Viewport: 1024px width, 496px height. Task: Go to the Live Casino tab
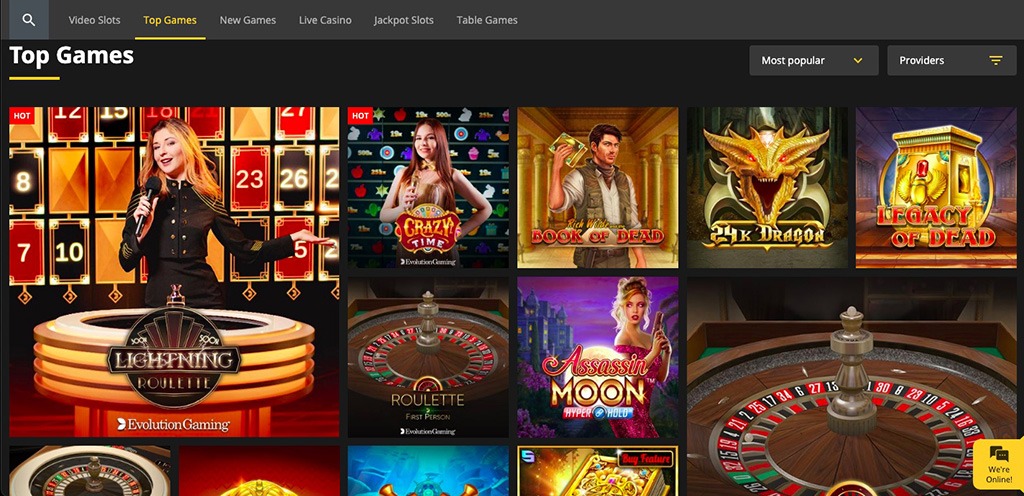pos(325,20)
